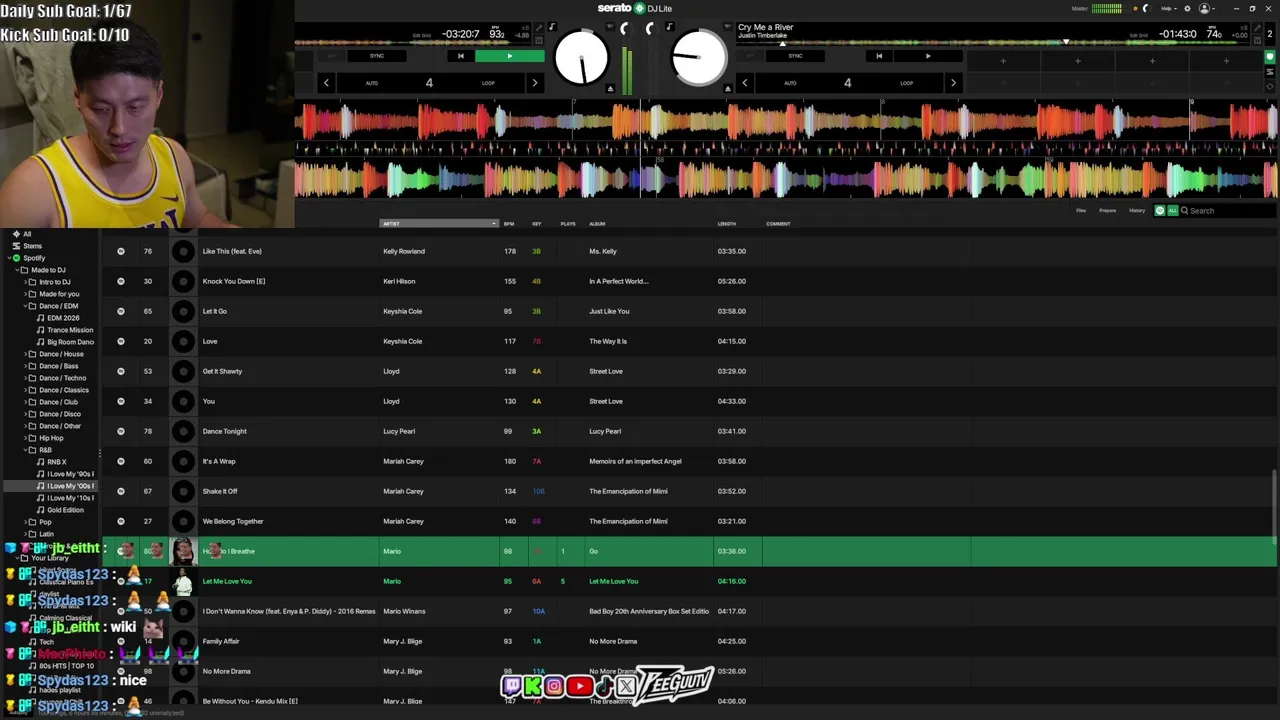Click the Master output level meter
This screenshot has height=720, width=1280.
pos(1107,8)
